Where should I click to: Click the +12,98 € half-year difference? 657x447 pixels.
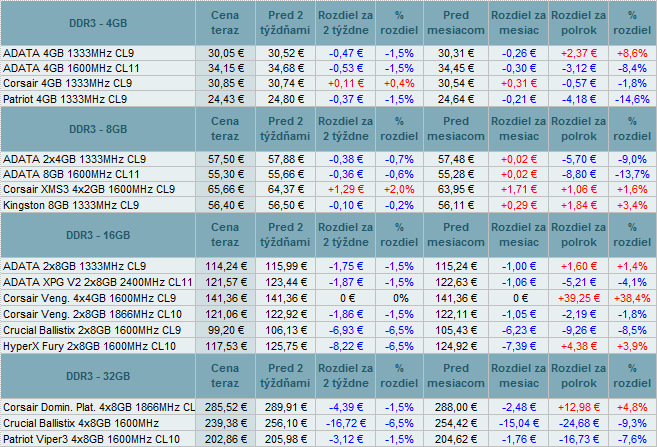pyautogui.click(x=579, y=407)
